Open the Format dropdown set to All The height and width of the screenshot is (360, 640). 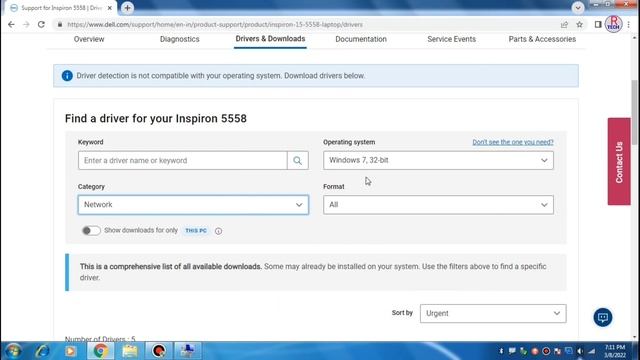pos(438,204)
